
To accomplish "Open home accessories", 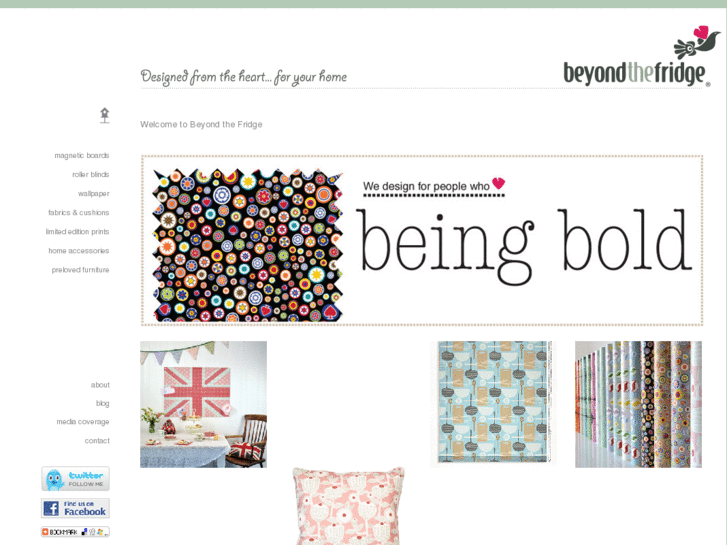I will 78,250.
